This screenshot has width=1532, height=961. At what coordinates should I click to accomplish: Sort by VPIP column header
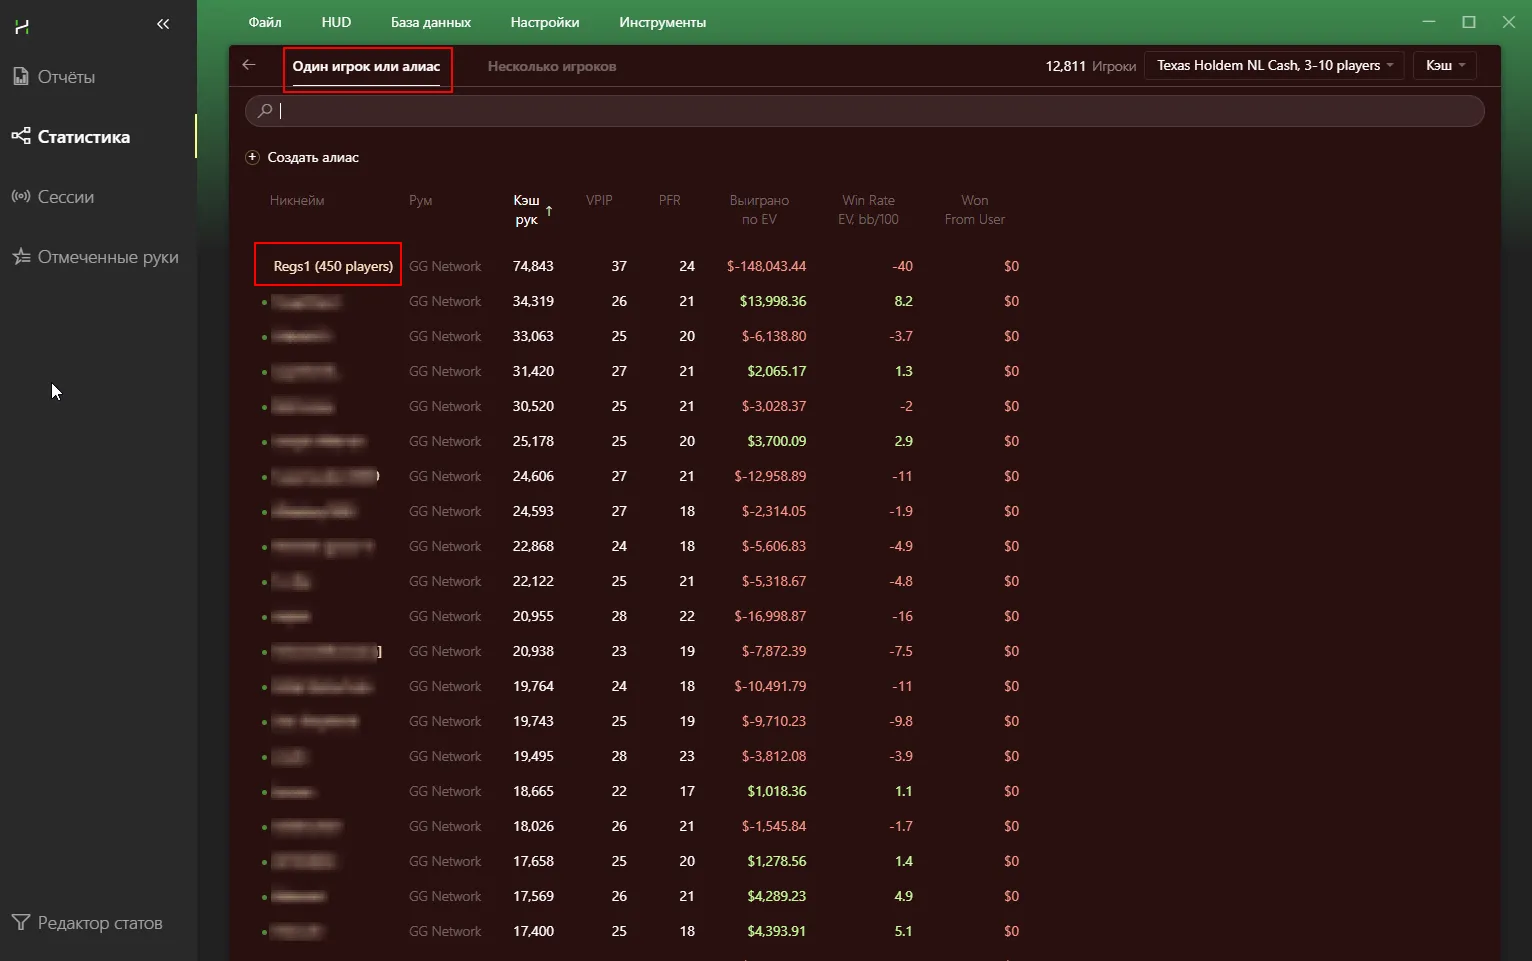click(x=599, y=200)
